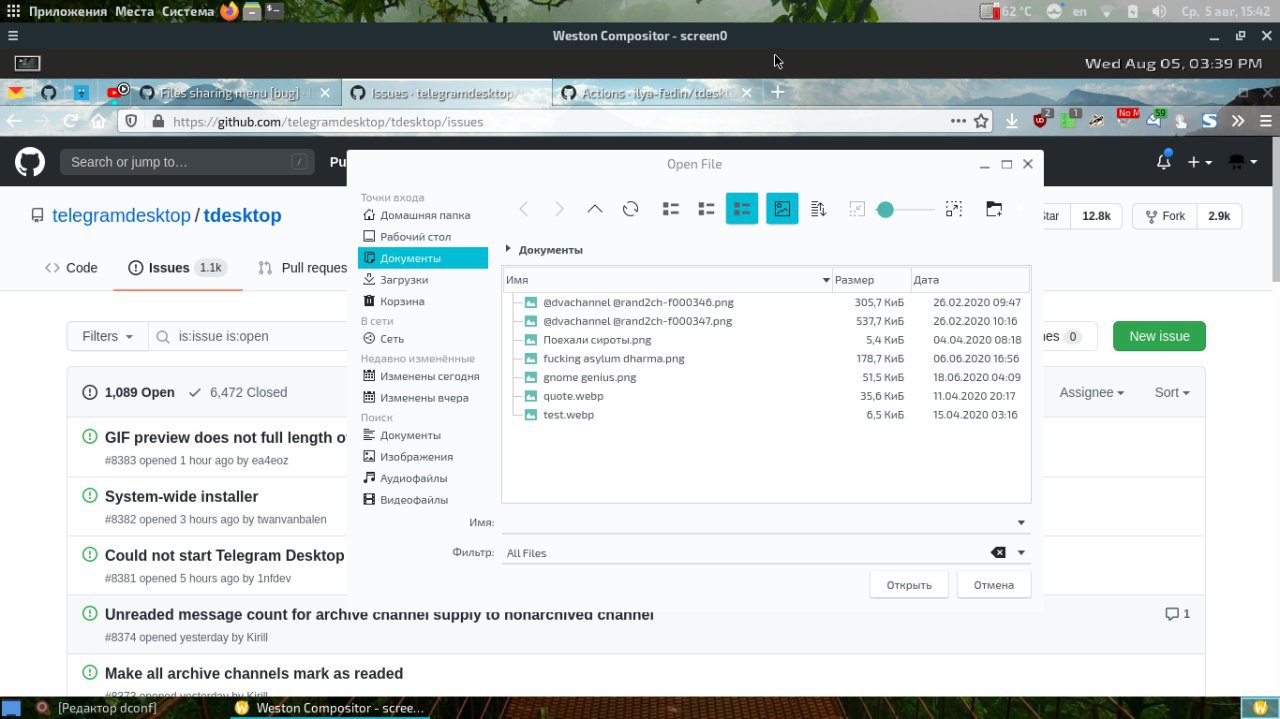The height and width of the screenshot is (719, 1280).
Task: Go back in Open File dialog
Action: pos(523,209)
